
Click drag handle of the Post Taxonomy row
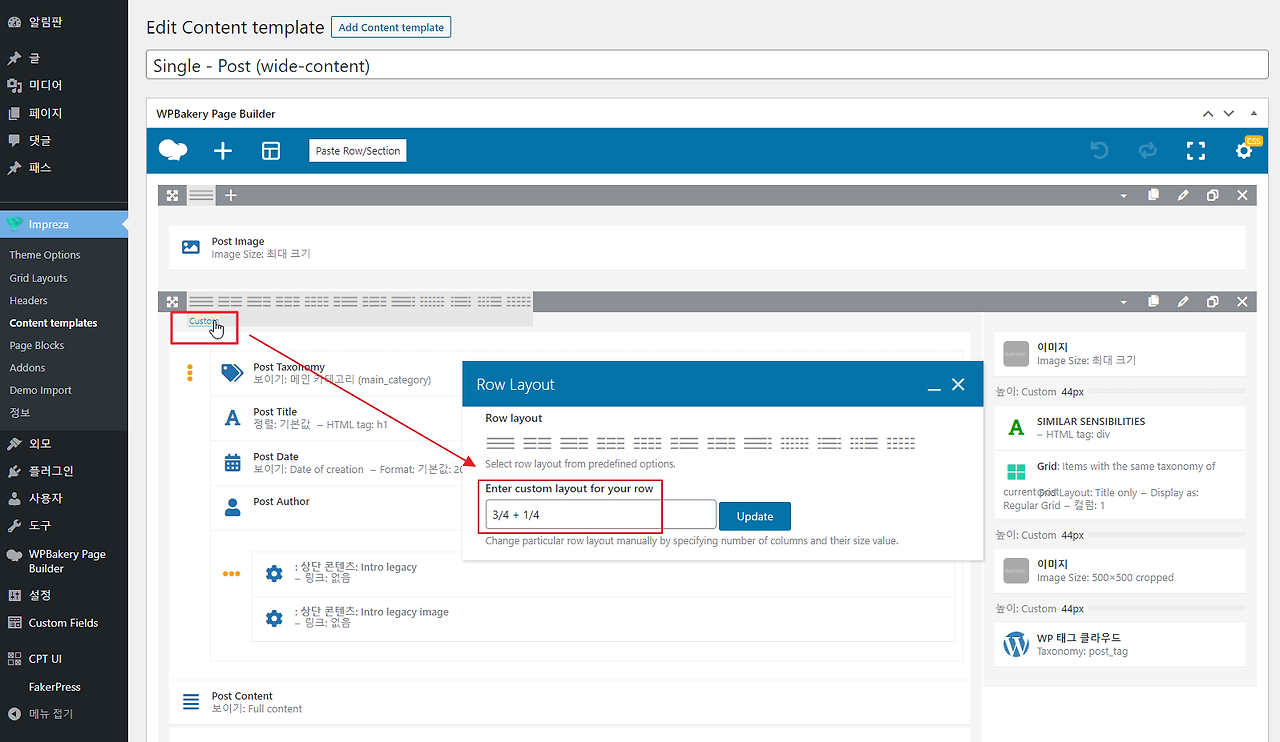tap(173, 301)
